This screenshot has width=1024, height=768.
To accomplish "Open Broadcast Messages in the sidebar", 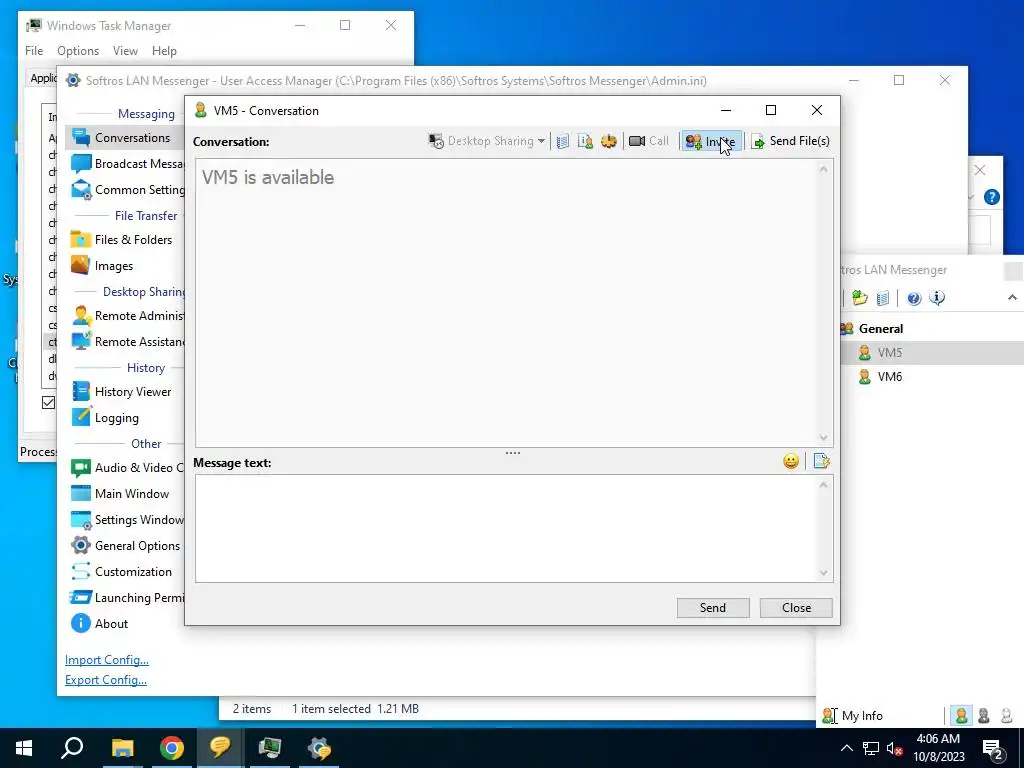I will tap(127, 164).
